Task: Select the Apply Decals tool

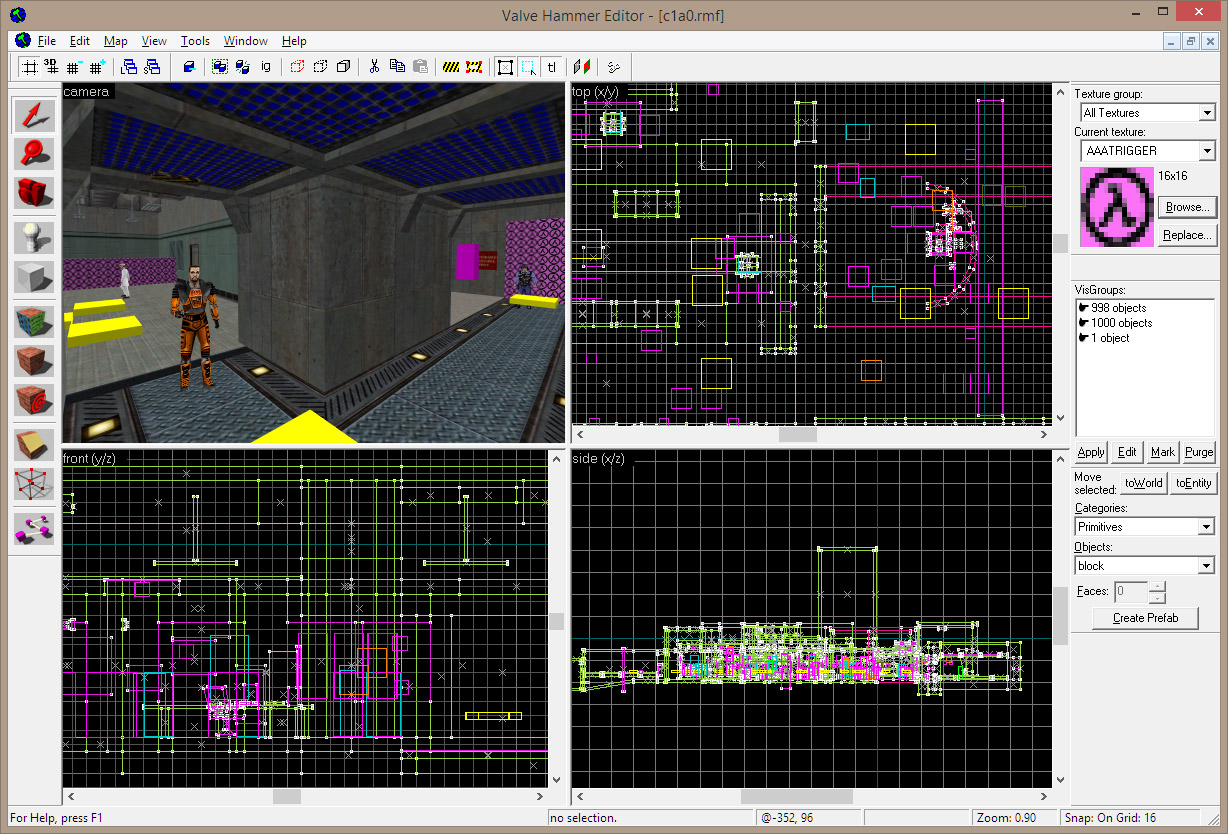Action: click(34, 398)
